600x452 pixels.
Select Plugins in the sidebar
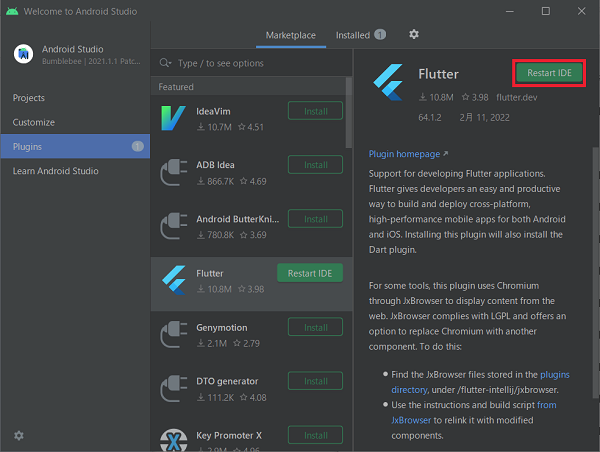[x=75, y=146]
